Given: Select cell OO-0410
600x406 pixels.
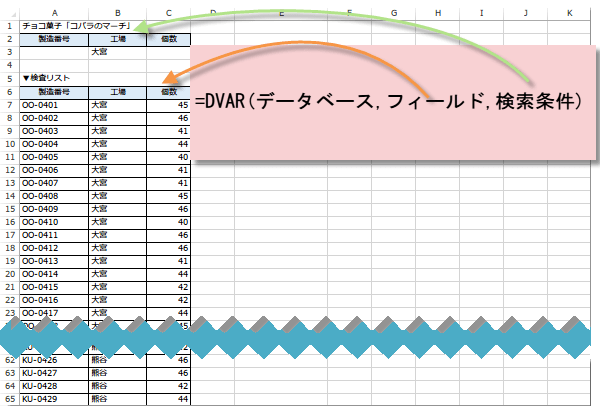Looking at the screenshot, I should point(54,222).
